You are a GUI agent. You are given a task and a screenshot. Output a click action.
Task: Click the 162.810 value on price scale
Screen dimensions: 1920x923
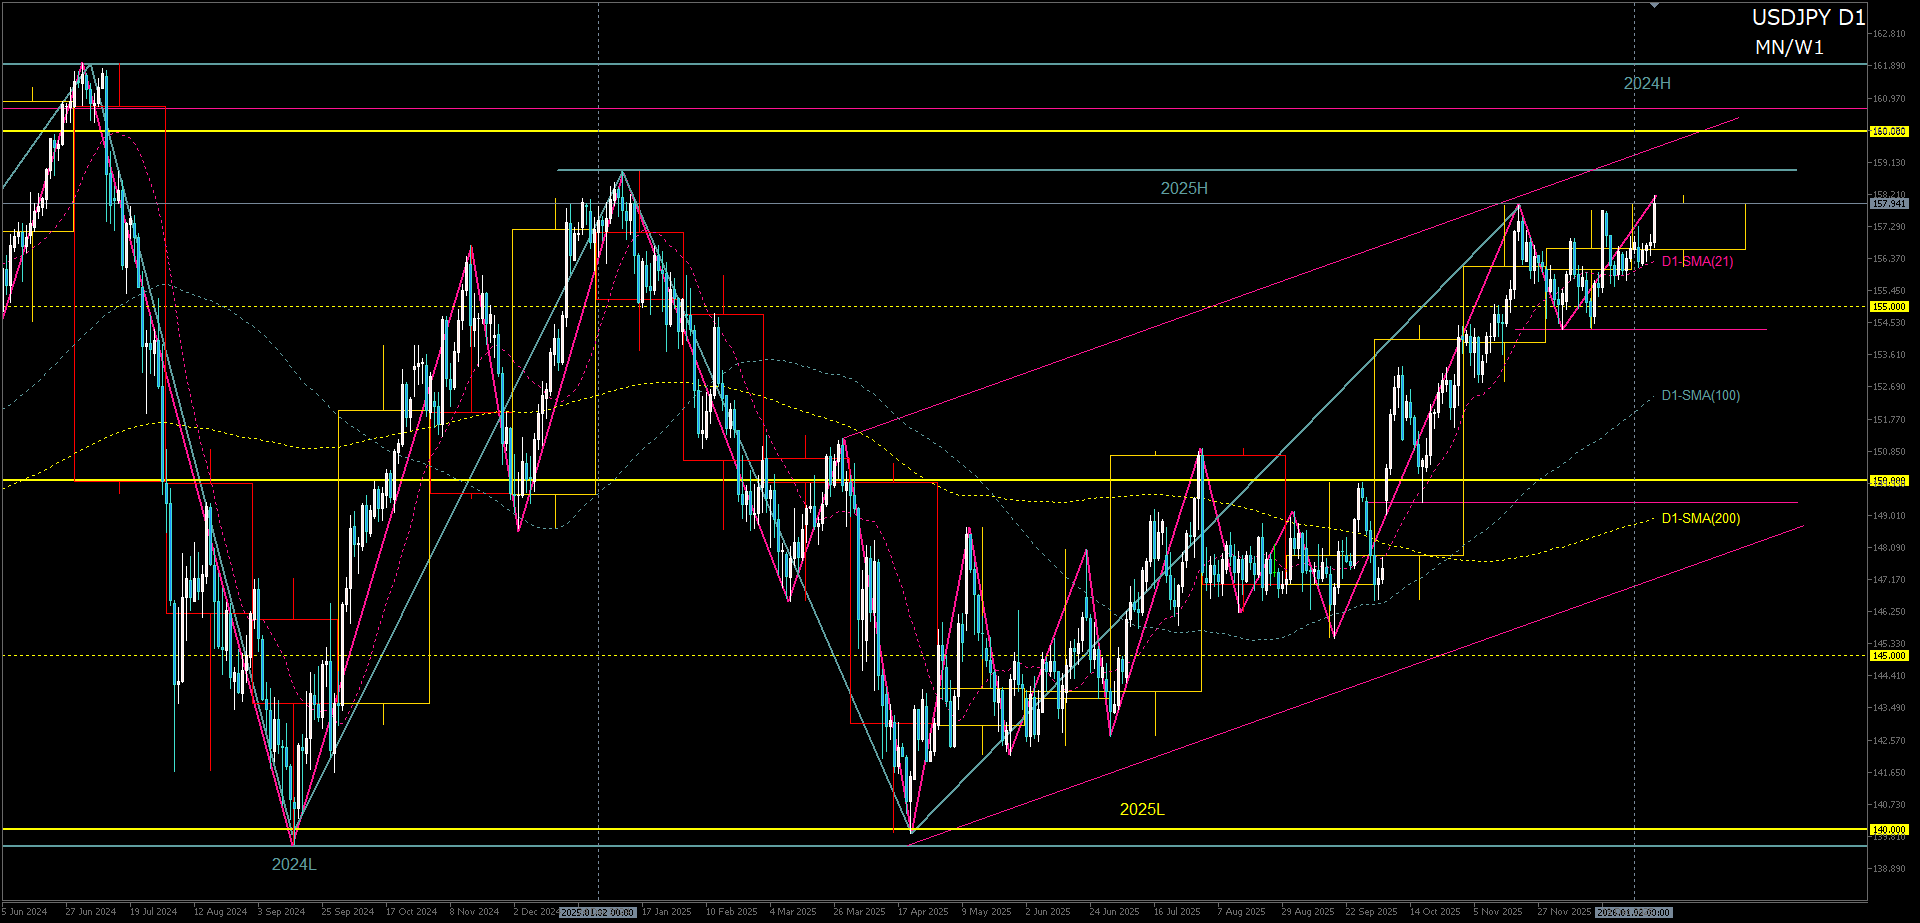click(x=1888, y=34)
